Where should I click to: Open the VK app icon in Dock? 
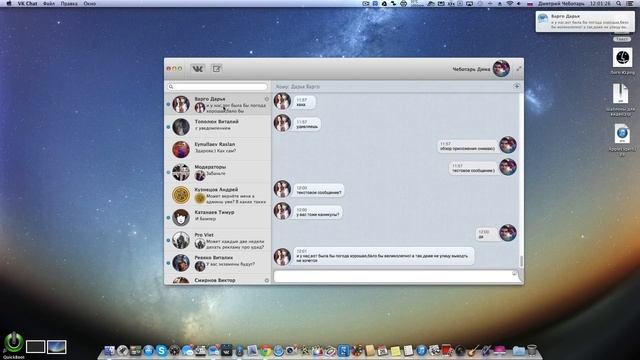pos(227,350)
